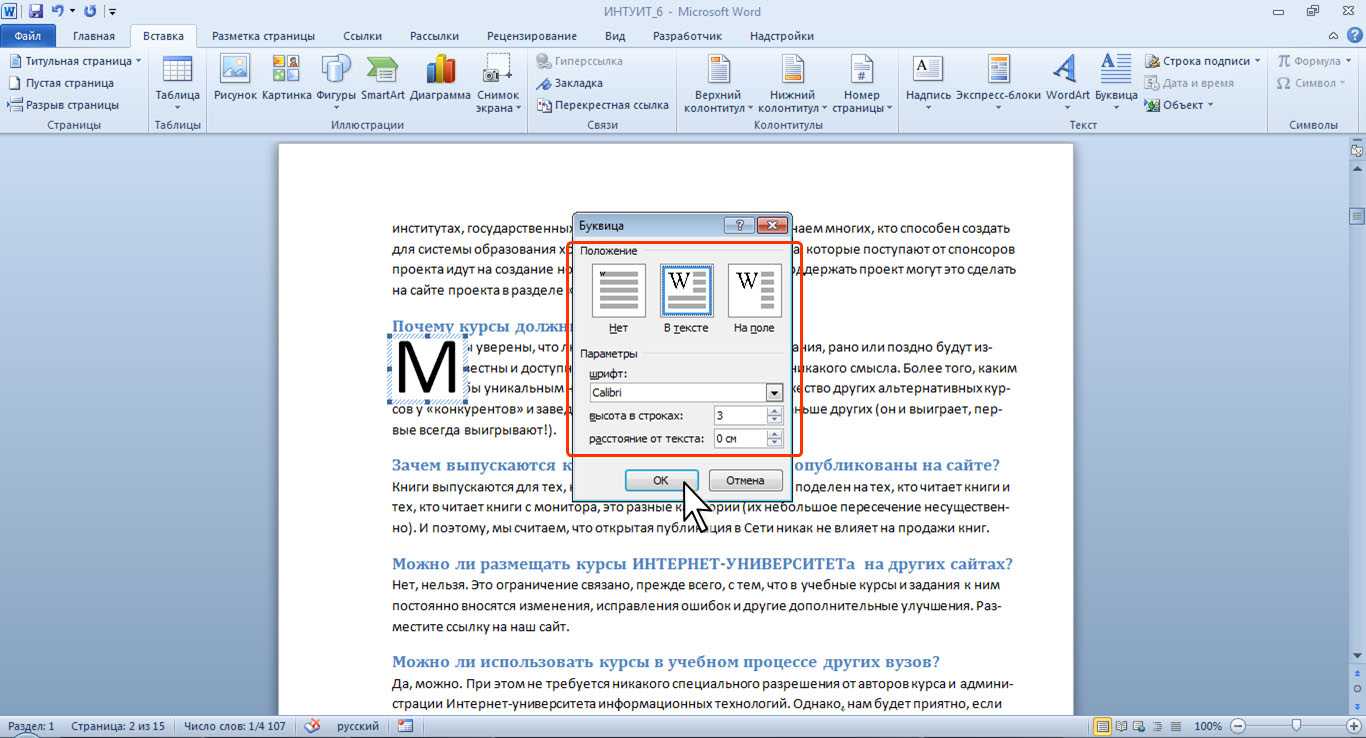The height and width of the screenshot is (738, 1366).
Task: Click the Save icon in quick access toolbar
Action: 36,12
